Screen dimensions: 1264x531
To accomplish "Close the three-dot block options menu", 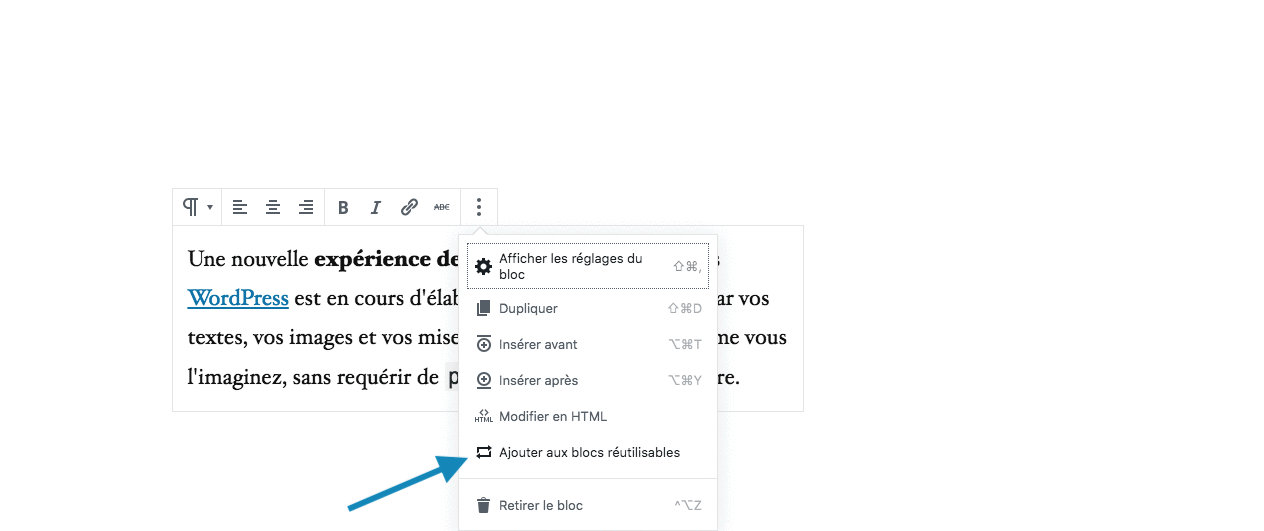I will tap(479, 207).
